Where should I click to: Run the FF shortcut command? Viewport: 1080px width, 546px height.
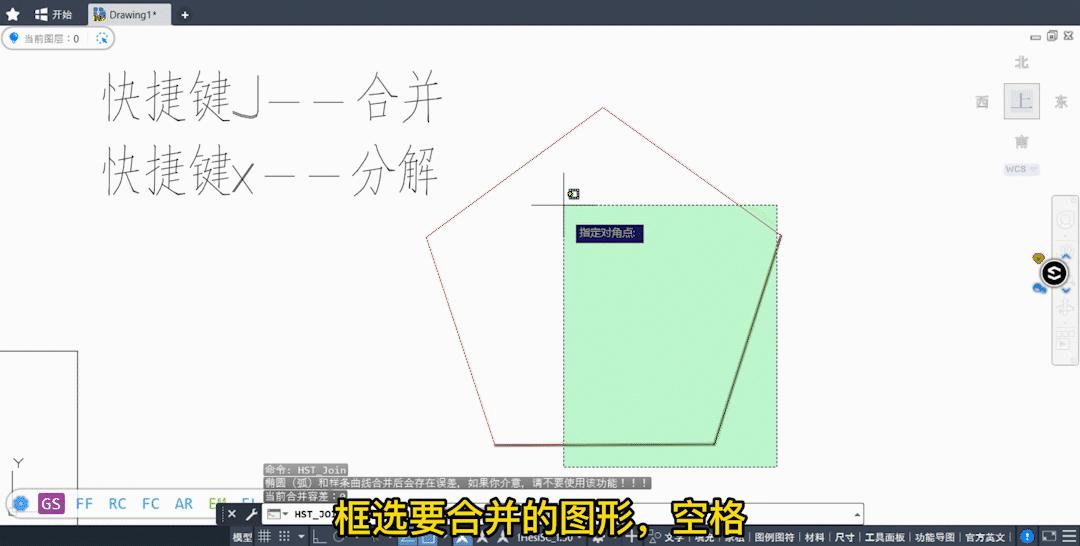(84, 503)
